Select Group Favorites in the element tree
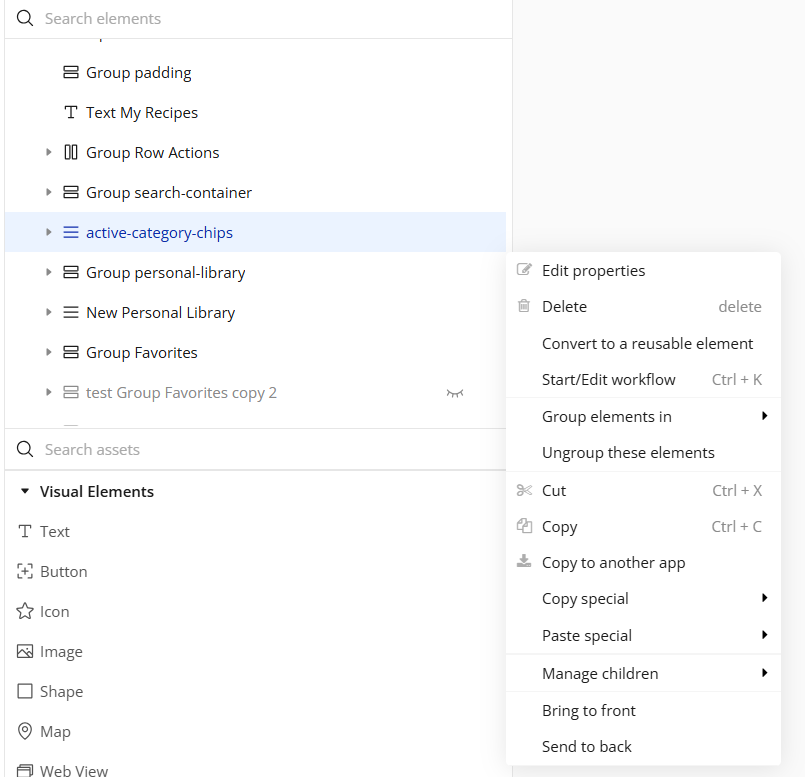805x777 pixels. point(141,352)
